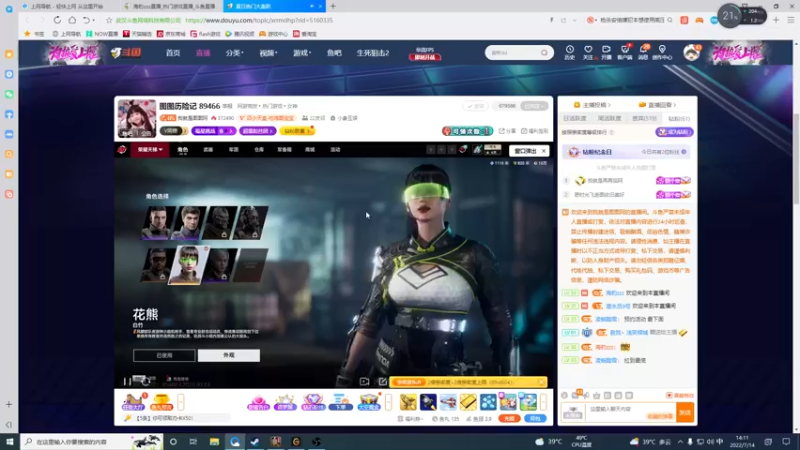Click the Steam icon in Windows taskbar
This screenshot has width=800, height=450.
click(255, 441)
